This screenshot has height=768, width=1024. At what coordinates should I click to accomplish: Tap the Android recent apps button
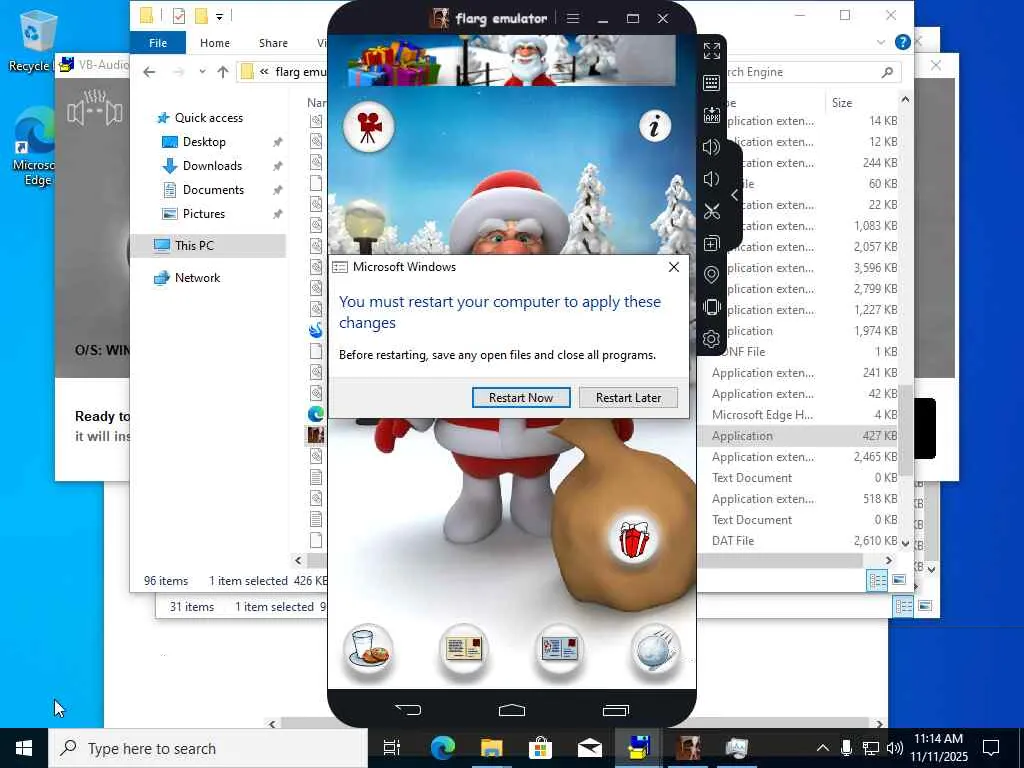tap(615, 709)
